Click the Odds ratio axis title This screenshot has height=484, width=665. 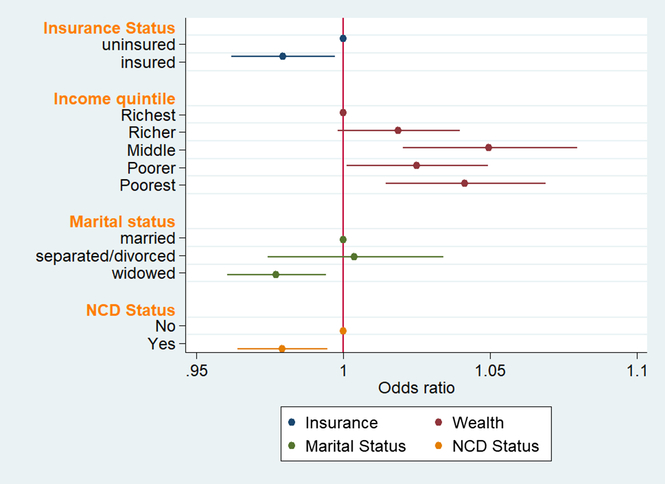pos(416,387)
